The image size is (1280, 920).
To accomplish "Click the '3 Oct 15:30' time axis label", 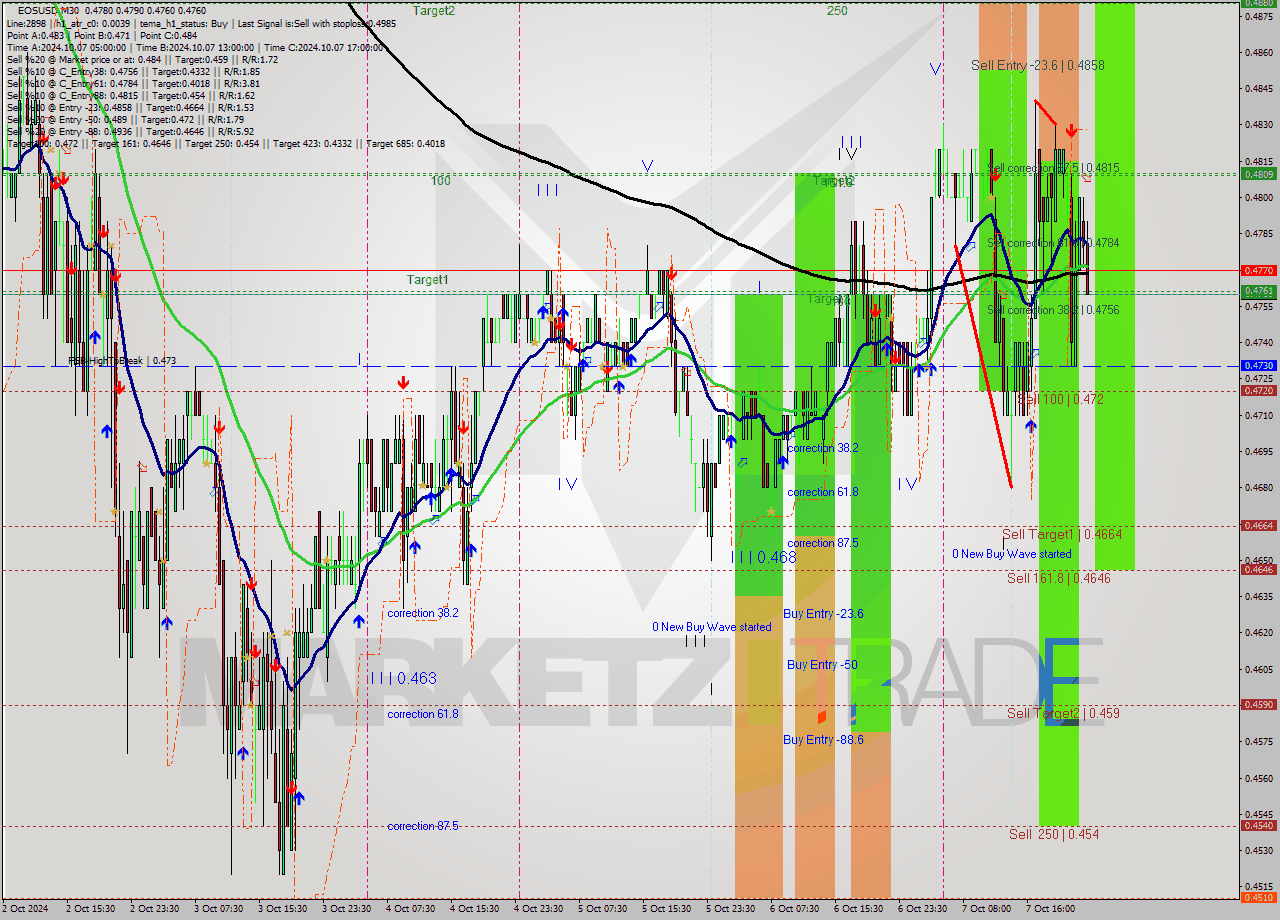I will (x=282, y=909).
